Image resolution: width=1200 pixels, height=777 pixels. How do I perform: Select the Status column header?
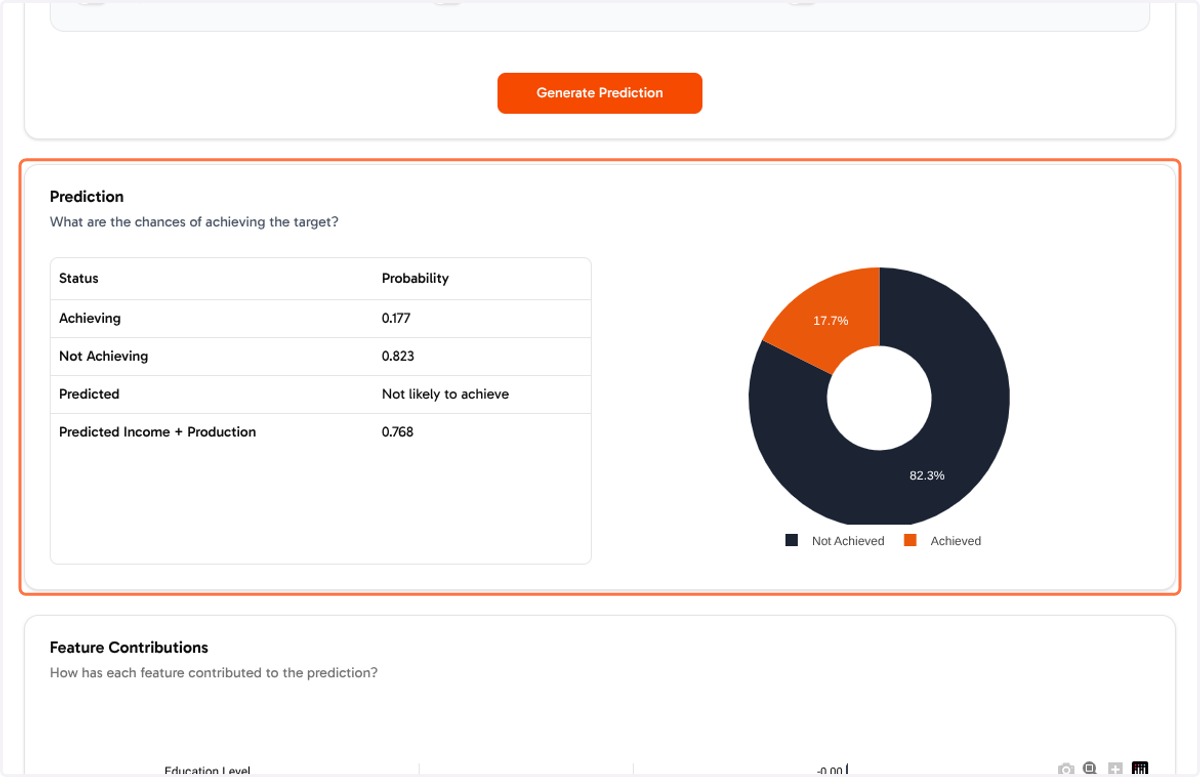(79, 278)
